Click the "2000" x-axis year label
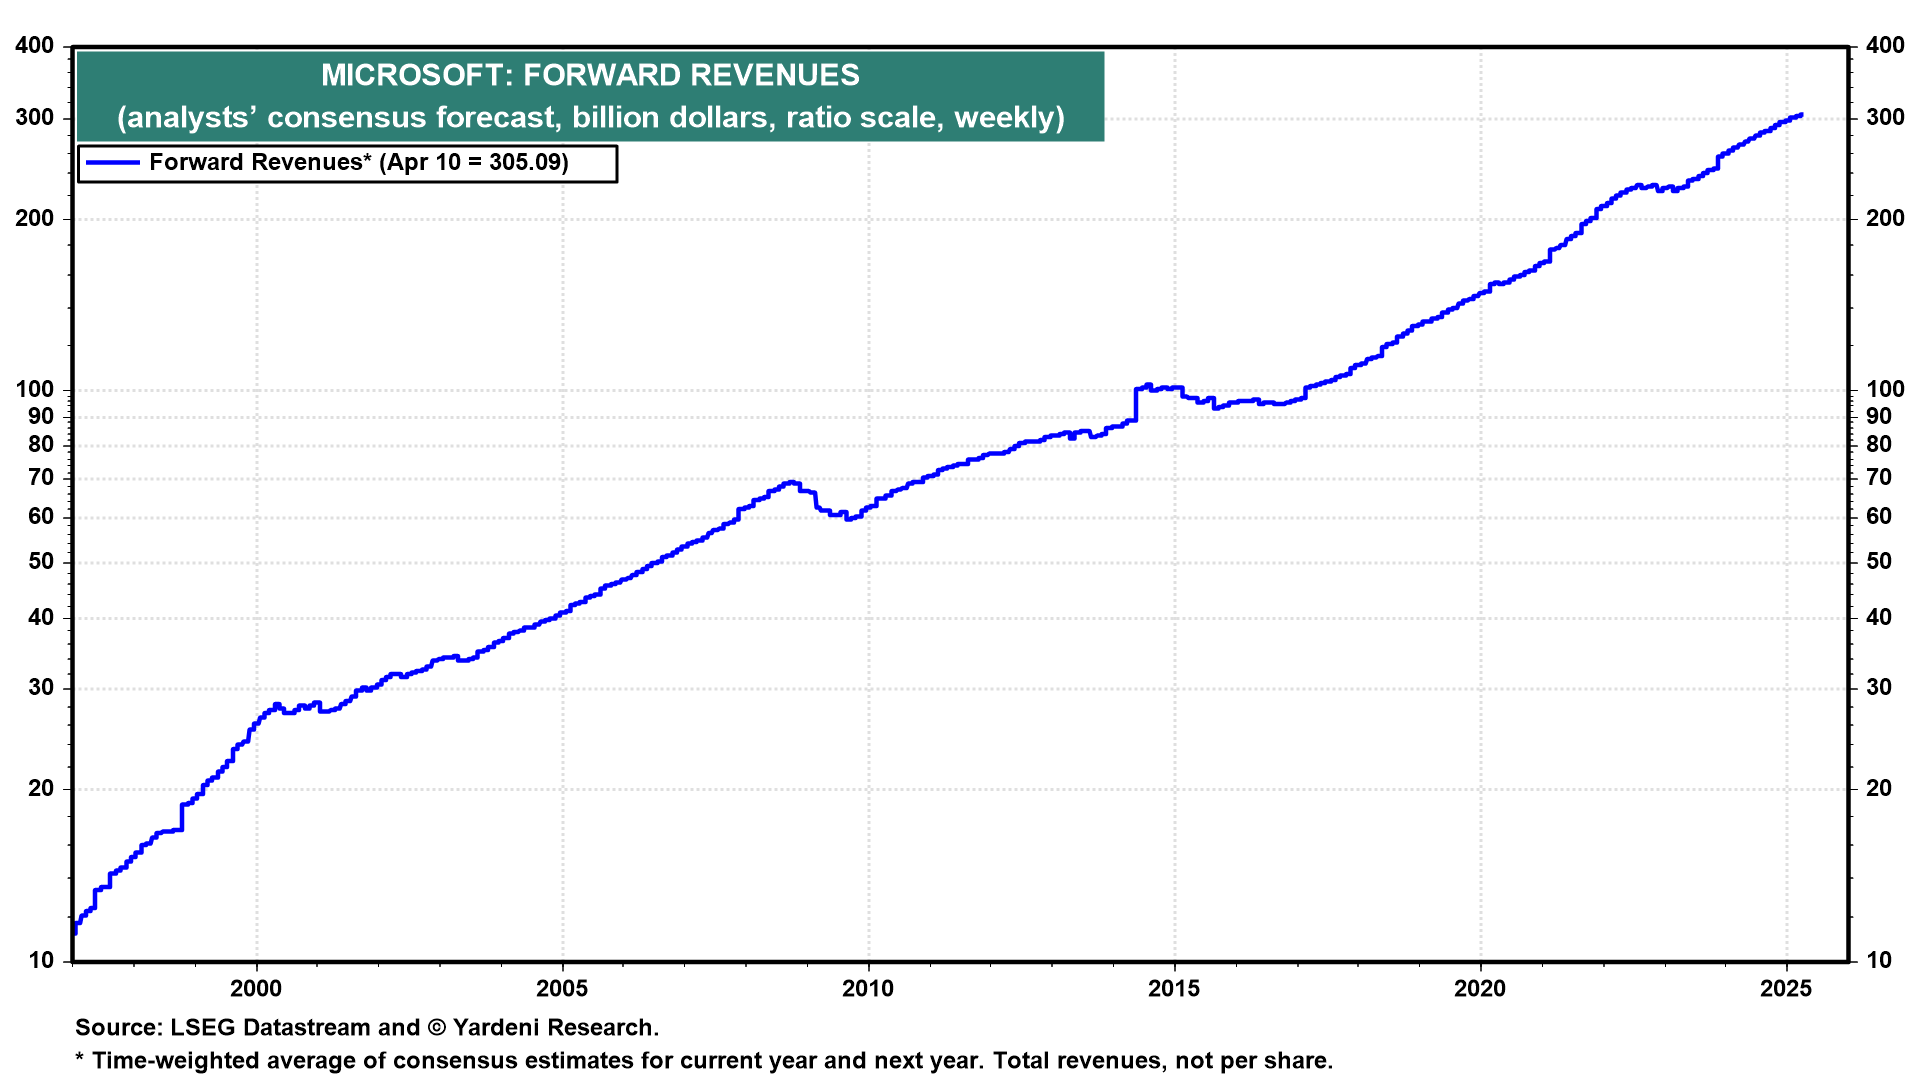Viewport: 1920px width, 1080px height. (256, 989)
